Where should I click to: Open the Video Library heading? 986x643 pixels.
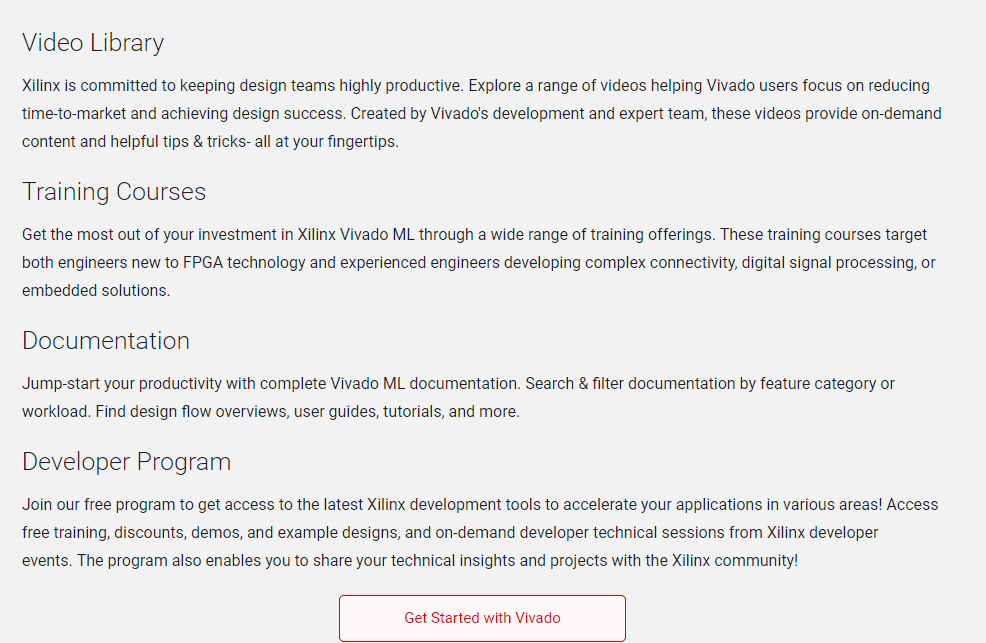93,43
